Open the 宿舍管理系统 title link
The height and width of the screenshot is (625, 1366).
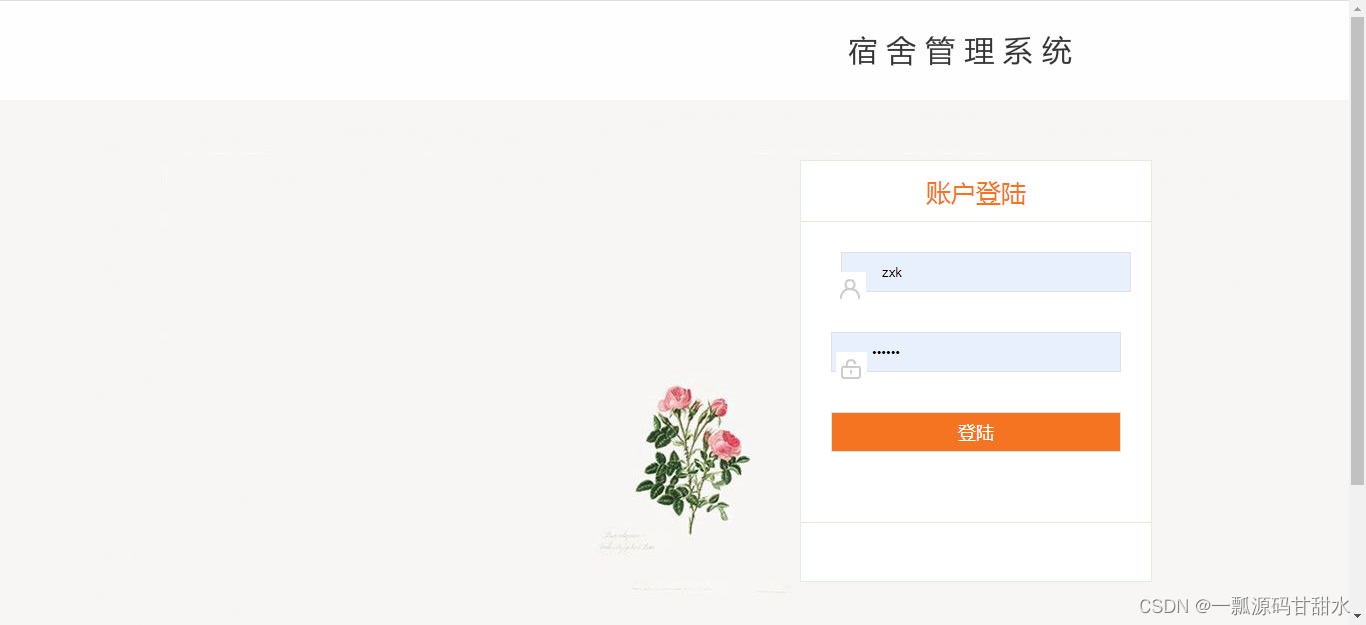(x=960, y=52)
